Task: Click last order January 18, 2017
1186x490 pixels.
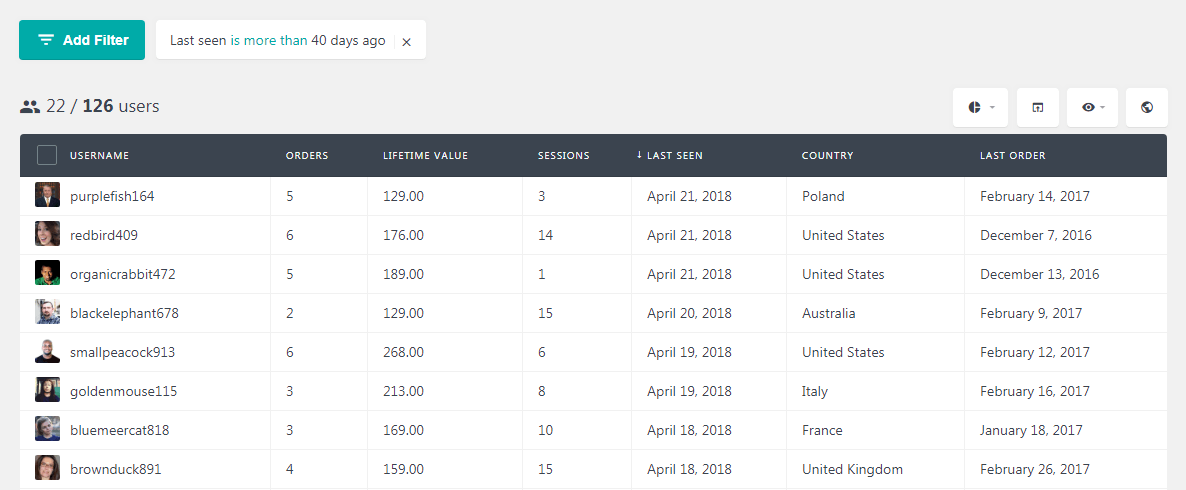Action: tap(1032, 430)
